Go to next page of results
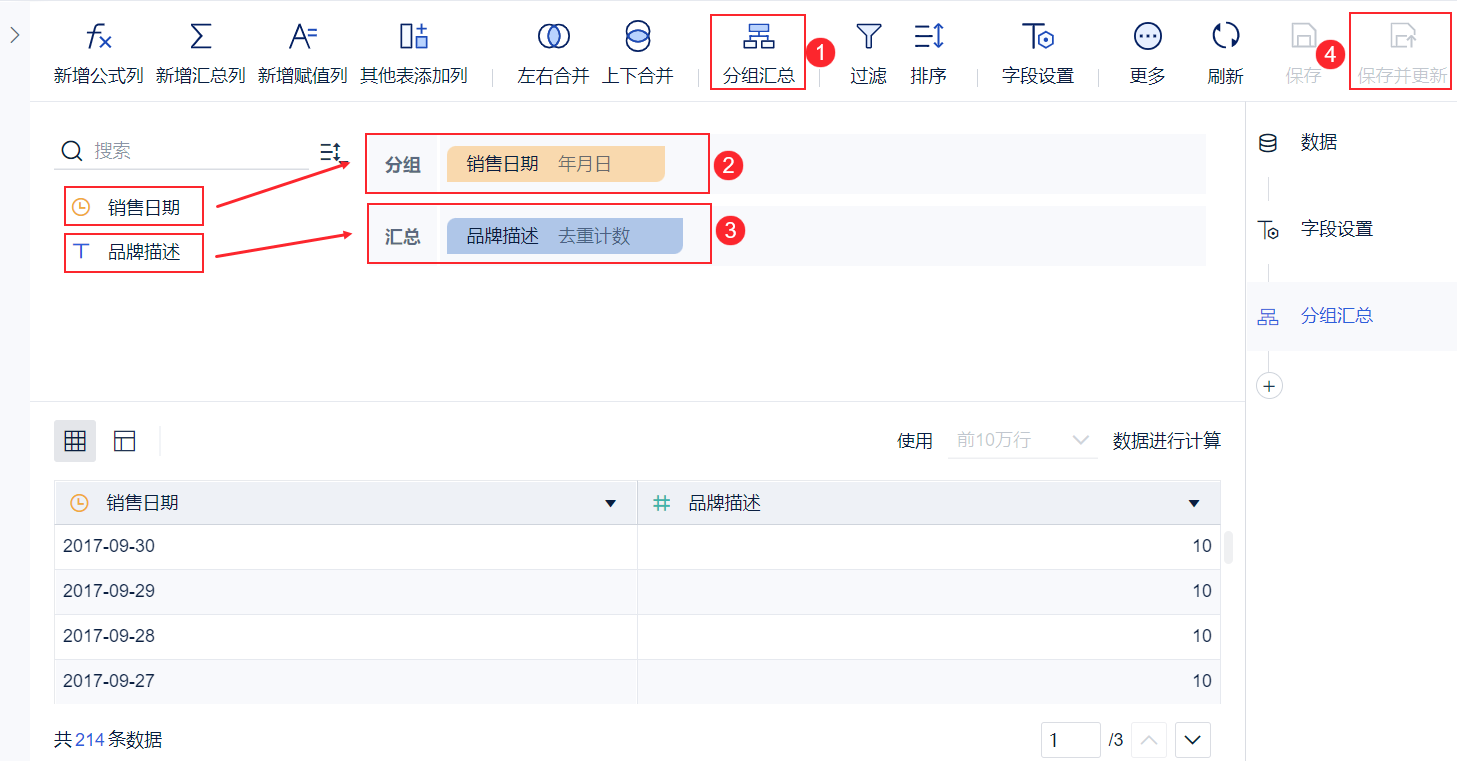This screenshot has width=1457, height=761. coord(1192,740)
